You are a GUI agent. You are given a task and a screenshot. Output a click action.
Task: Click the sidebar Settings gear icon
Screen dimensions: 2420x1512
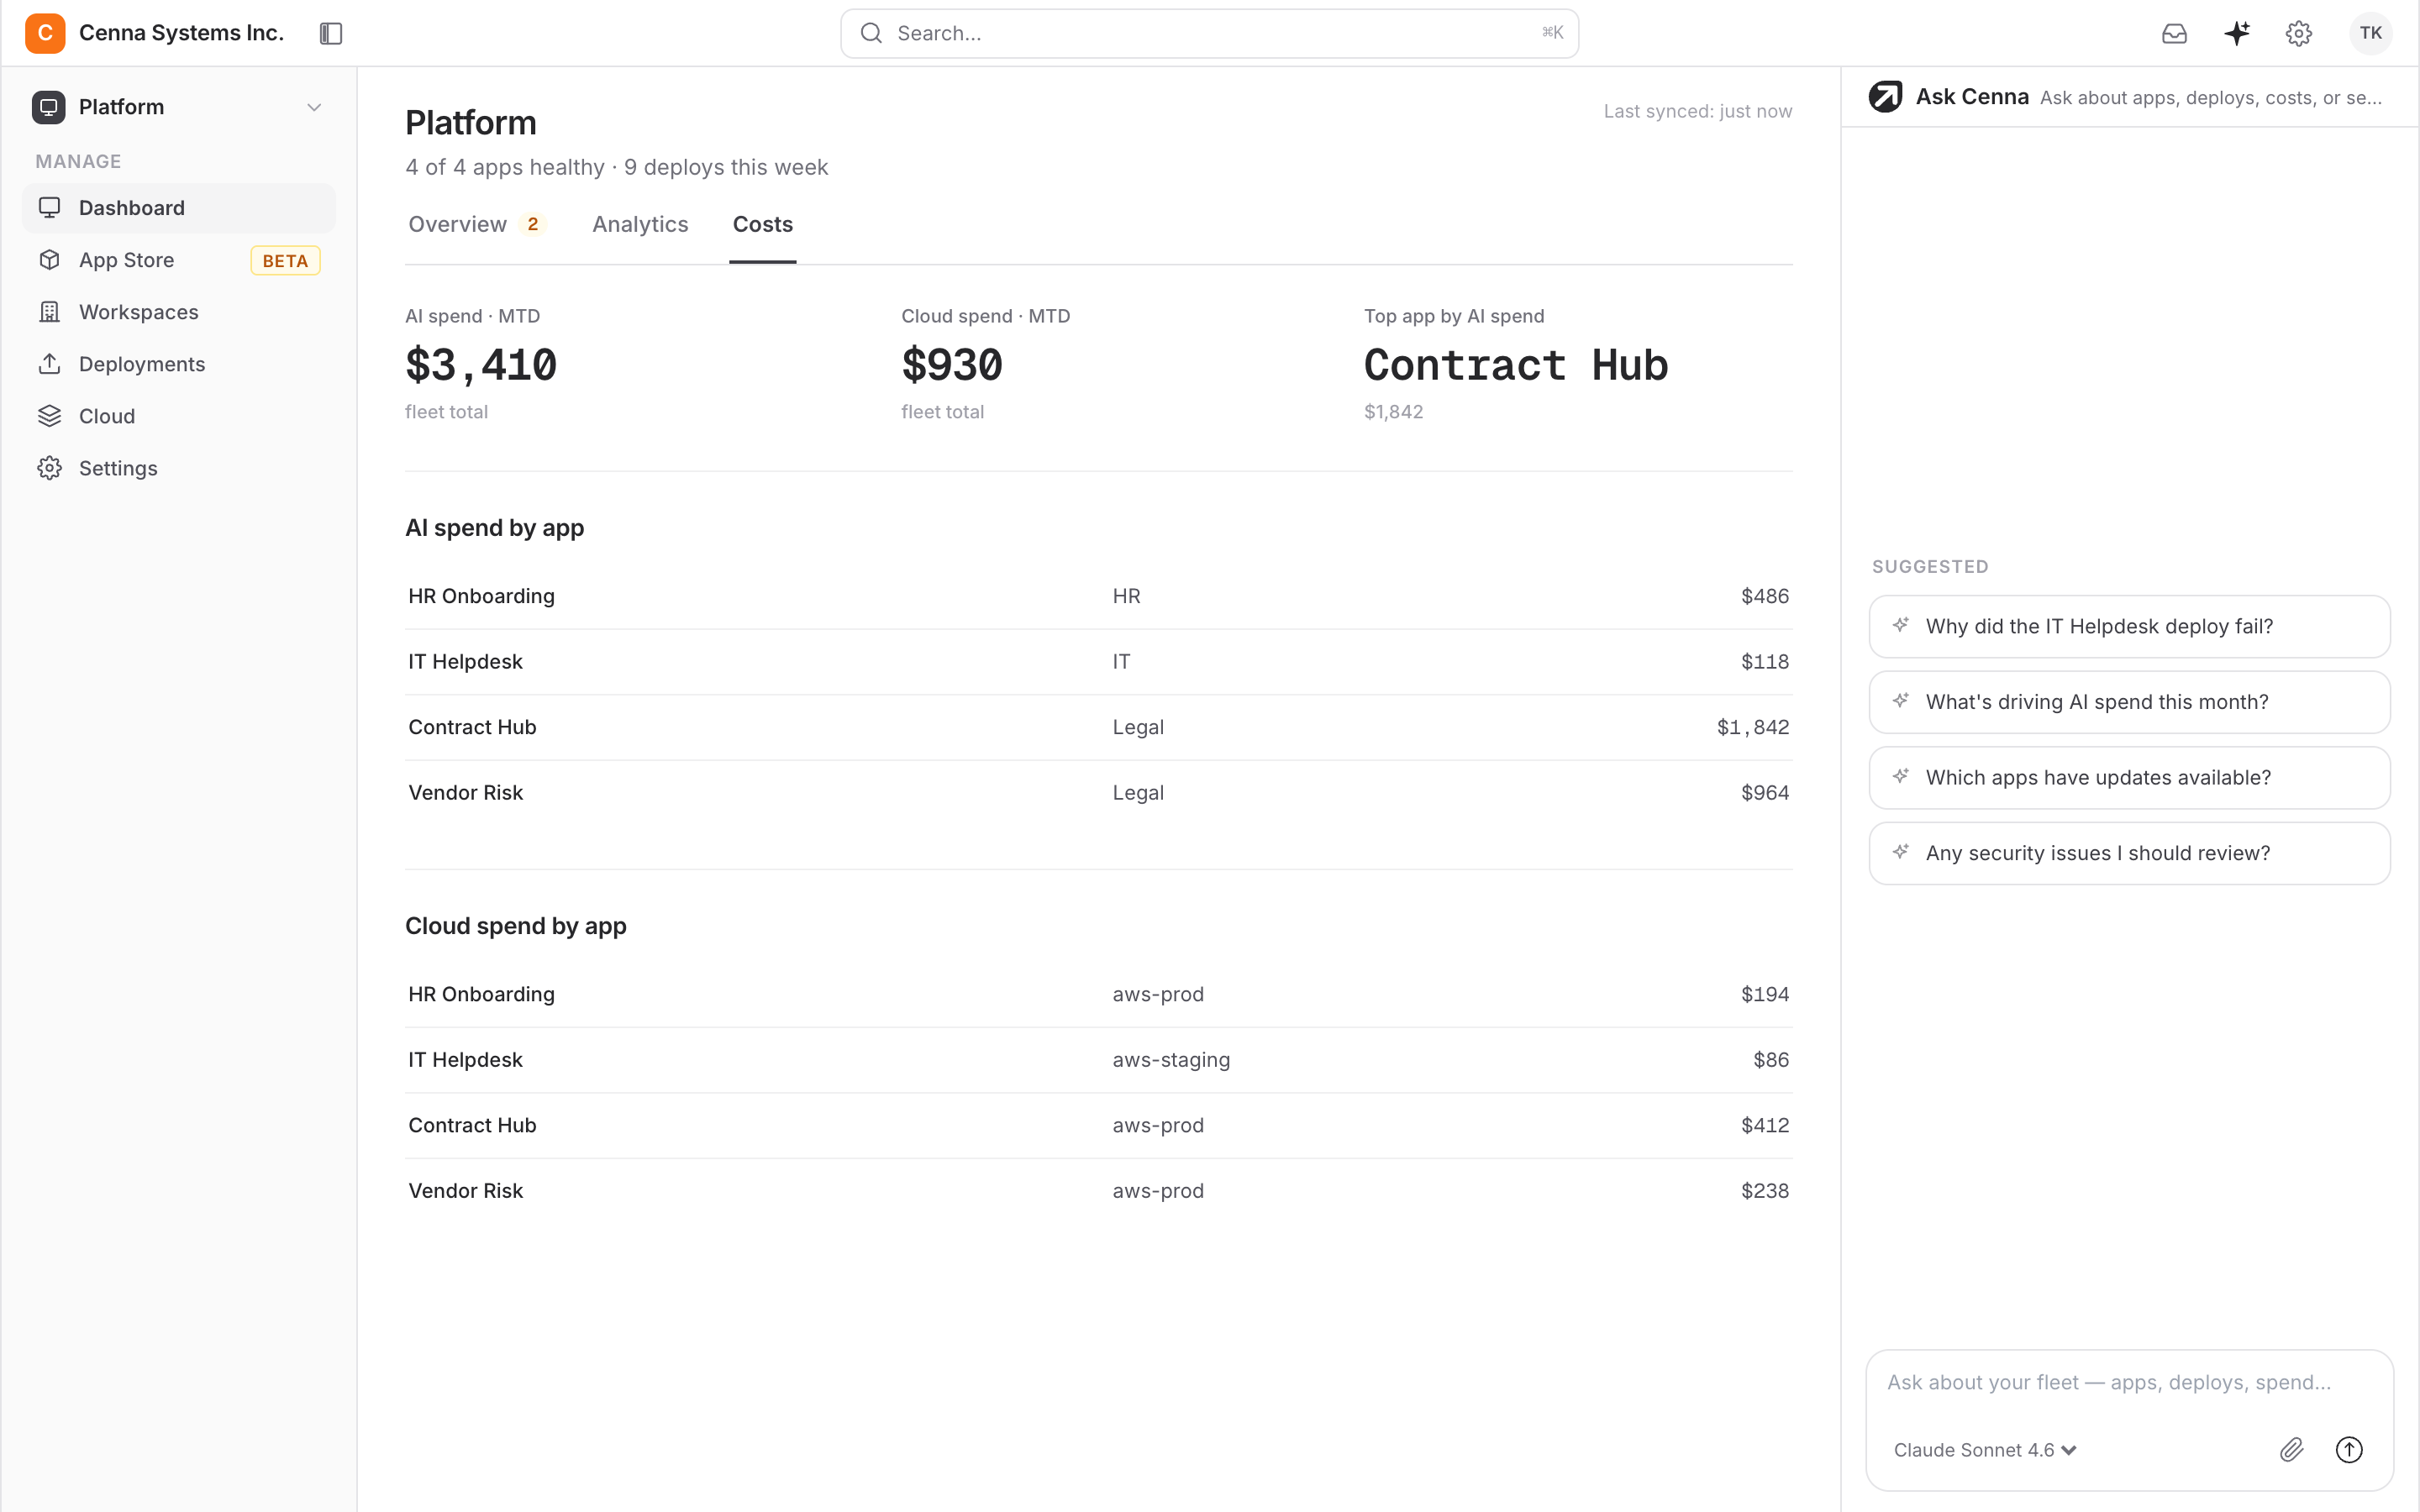click(x=49, y=468)
